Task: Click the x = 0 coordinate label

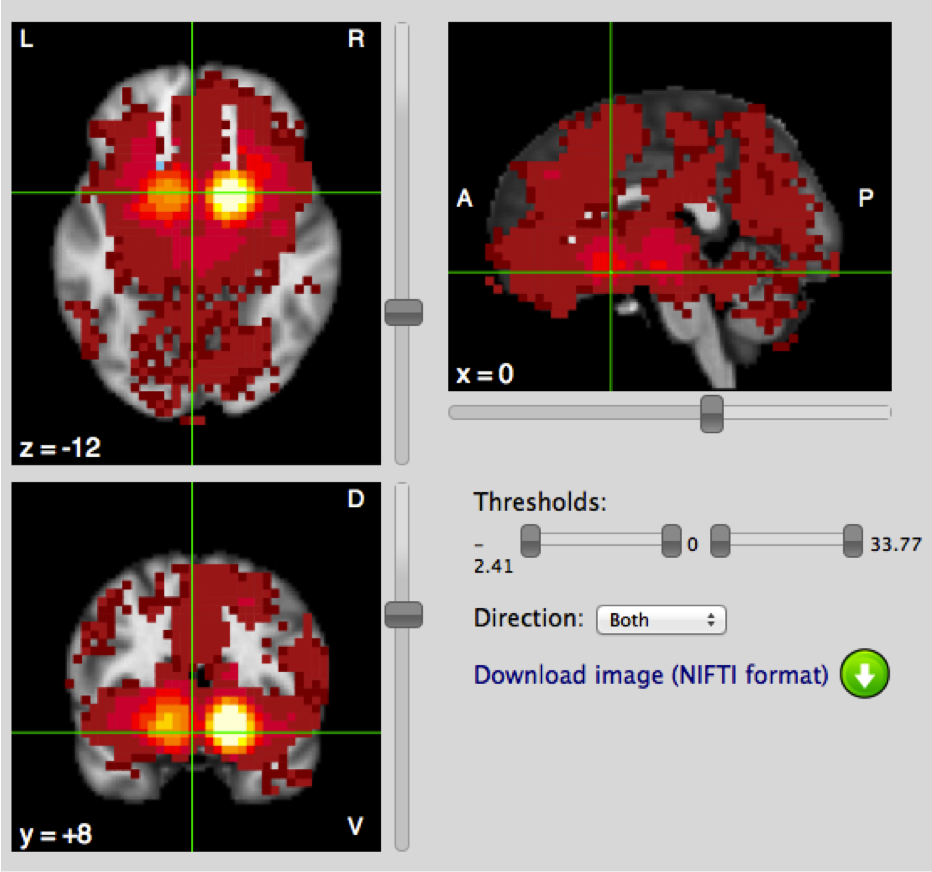Action: click(485, 374)
